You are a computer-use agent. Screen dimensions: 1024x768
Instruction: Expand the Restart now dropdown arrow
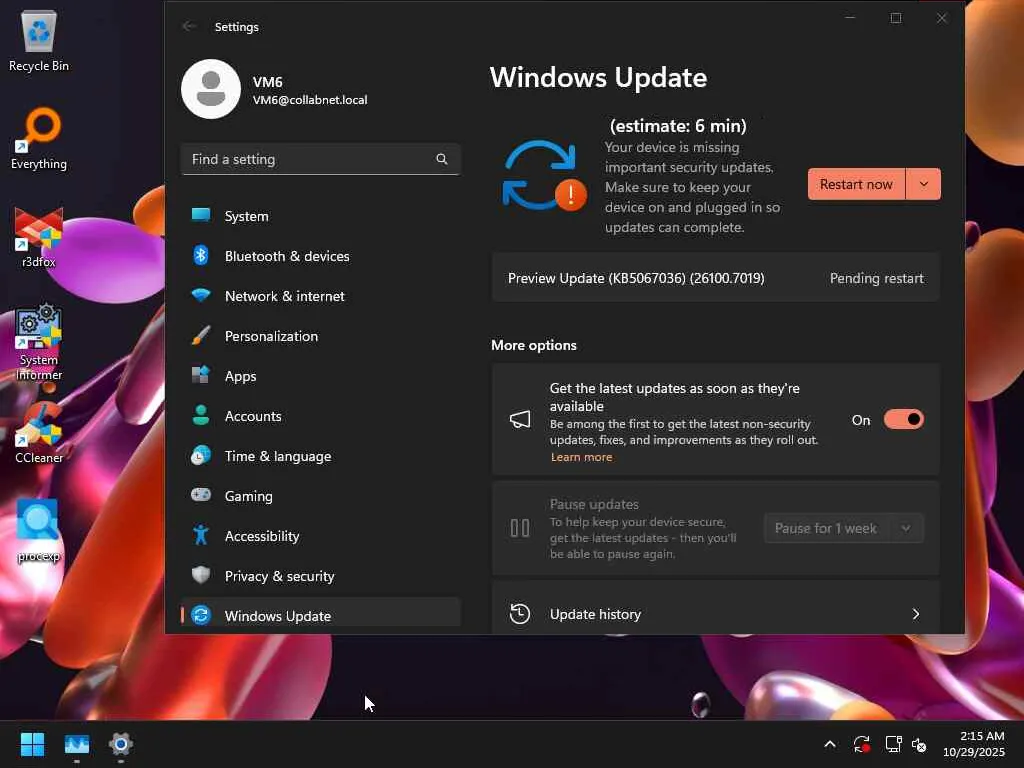pos(923,184)
